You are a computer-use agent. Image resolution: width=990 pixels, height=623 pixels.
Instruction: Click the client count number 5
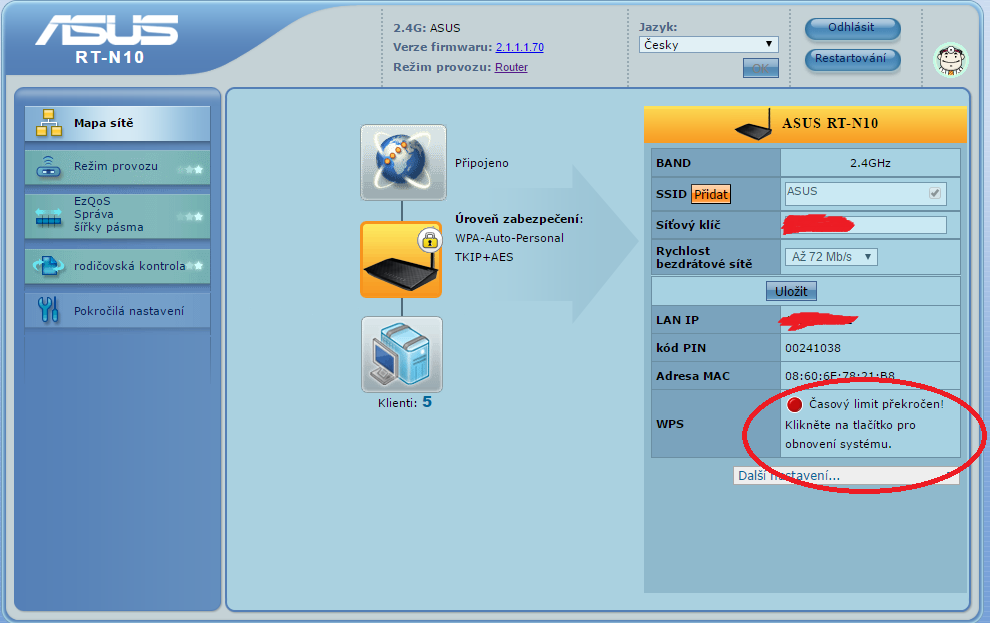pyautogui.click(x=427, y=402)
